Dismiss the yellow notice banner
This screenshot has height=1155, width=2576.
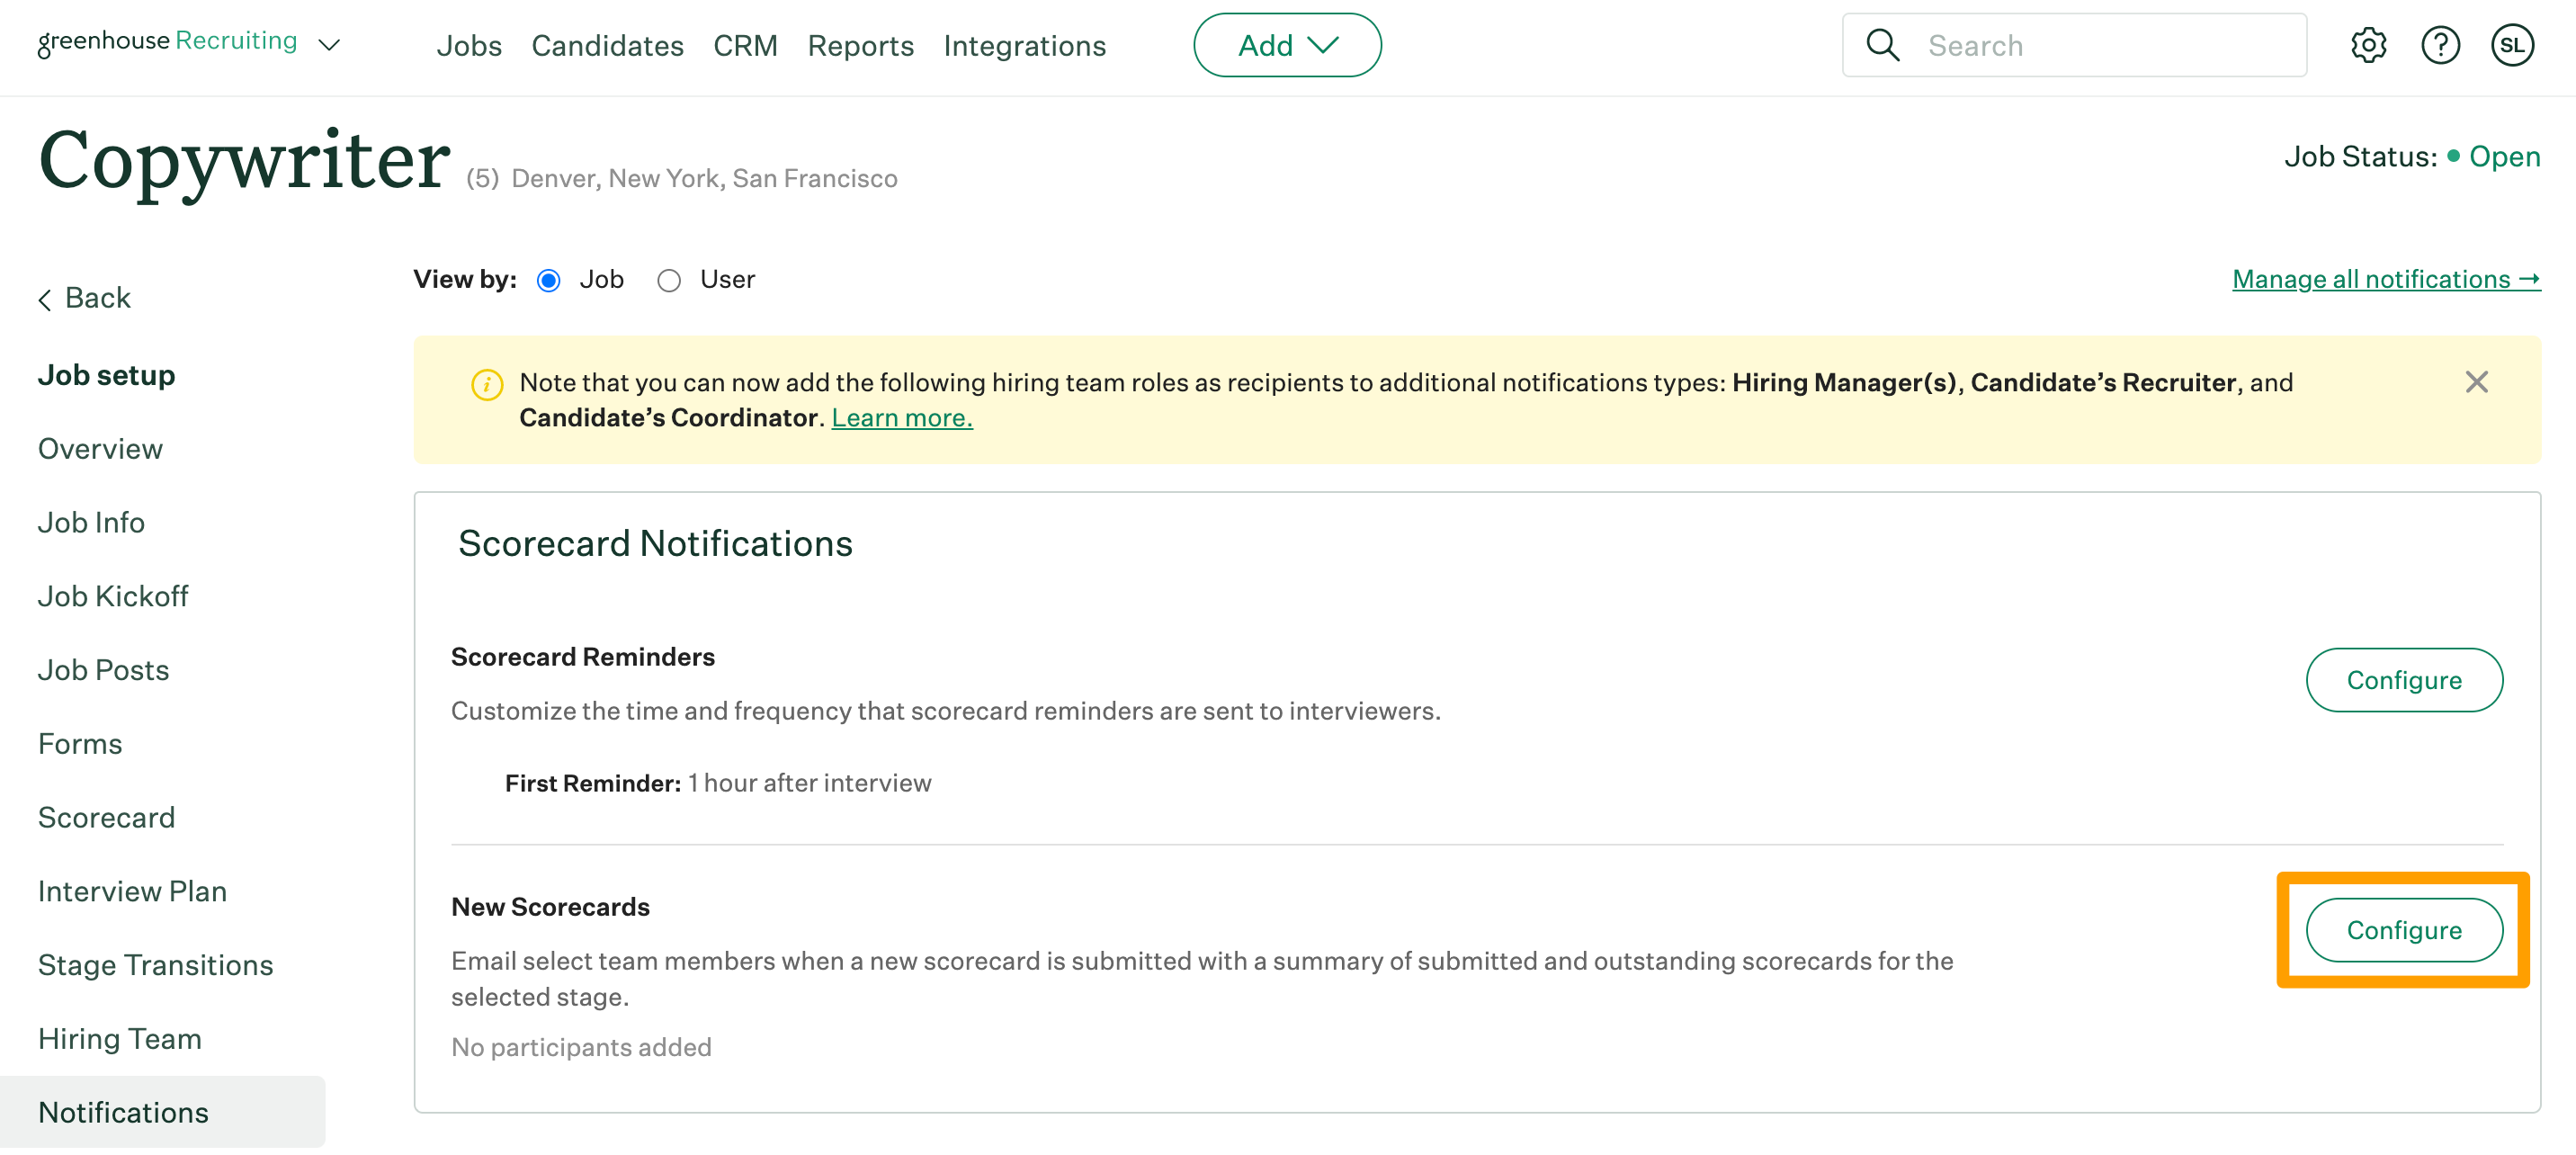(x=2476, y=382)
